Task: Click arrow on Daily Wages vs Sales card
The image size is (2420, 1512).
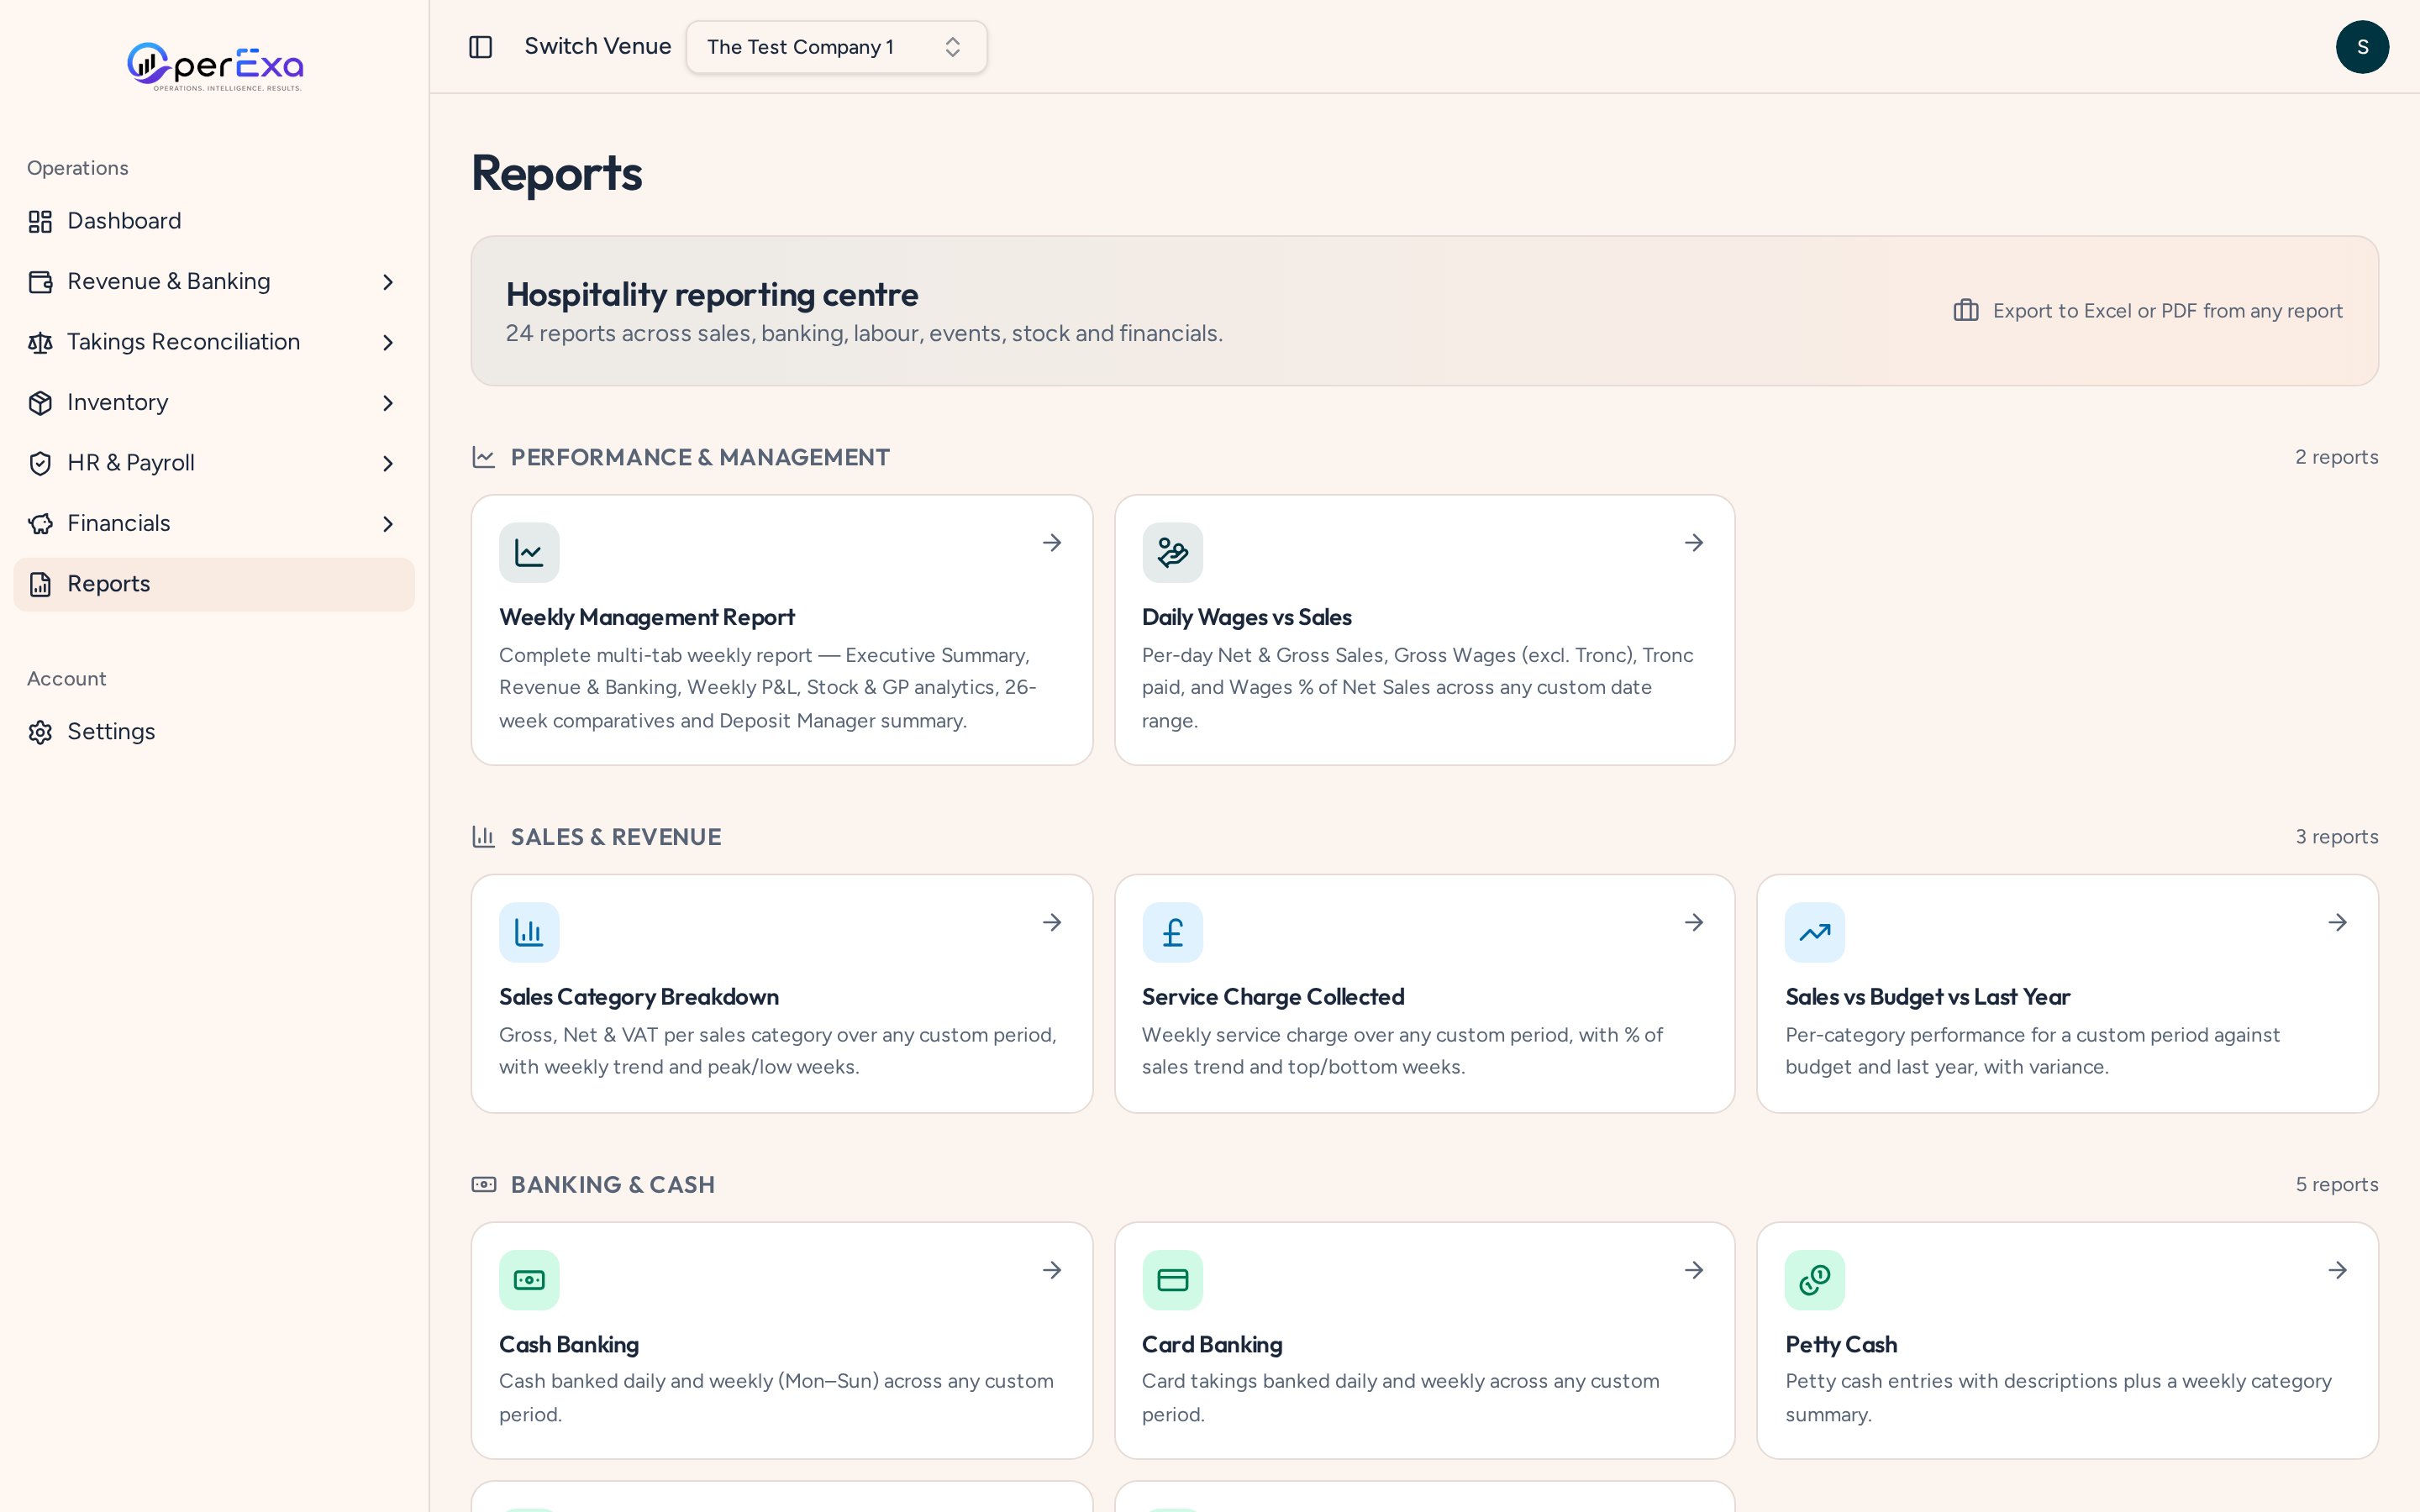Action: tap(1693, 543)
